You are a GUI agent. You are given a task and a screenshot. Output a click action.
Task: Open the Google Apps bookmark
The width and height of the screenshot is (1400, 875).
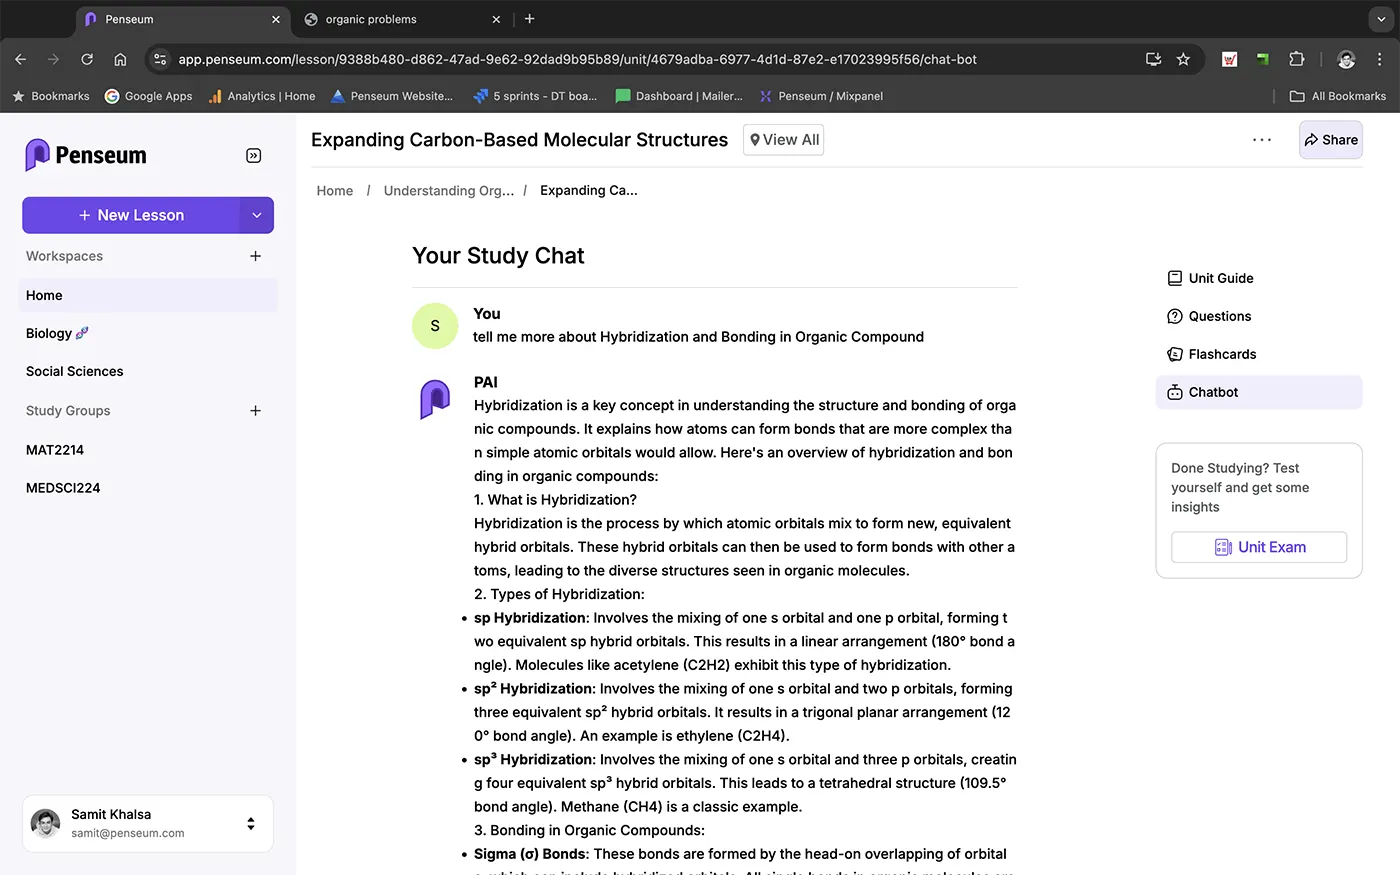click(149, 96)
